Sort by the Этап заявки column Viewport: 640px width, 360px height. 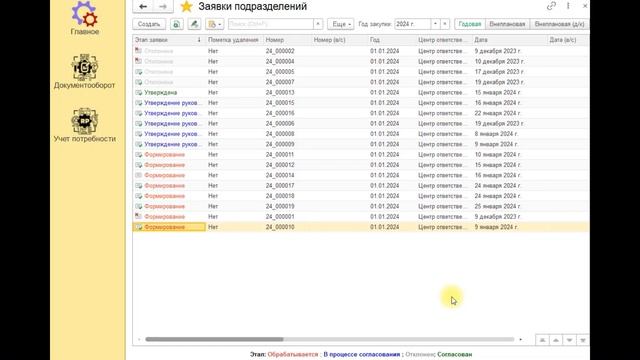(169, 40)
